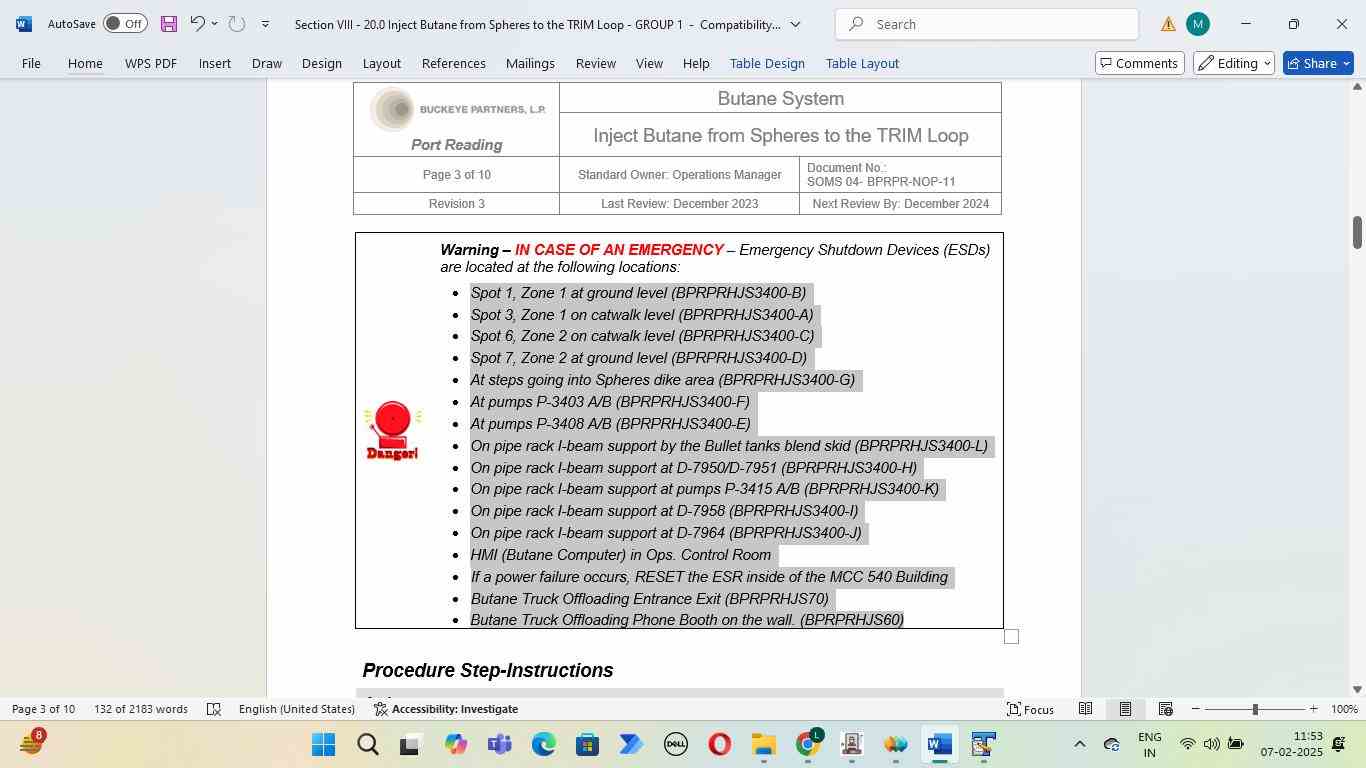Open Microsoft Store from the taskbar
The width and height of the screenshot is (1366, 768).
[587, 745]
